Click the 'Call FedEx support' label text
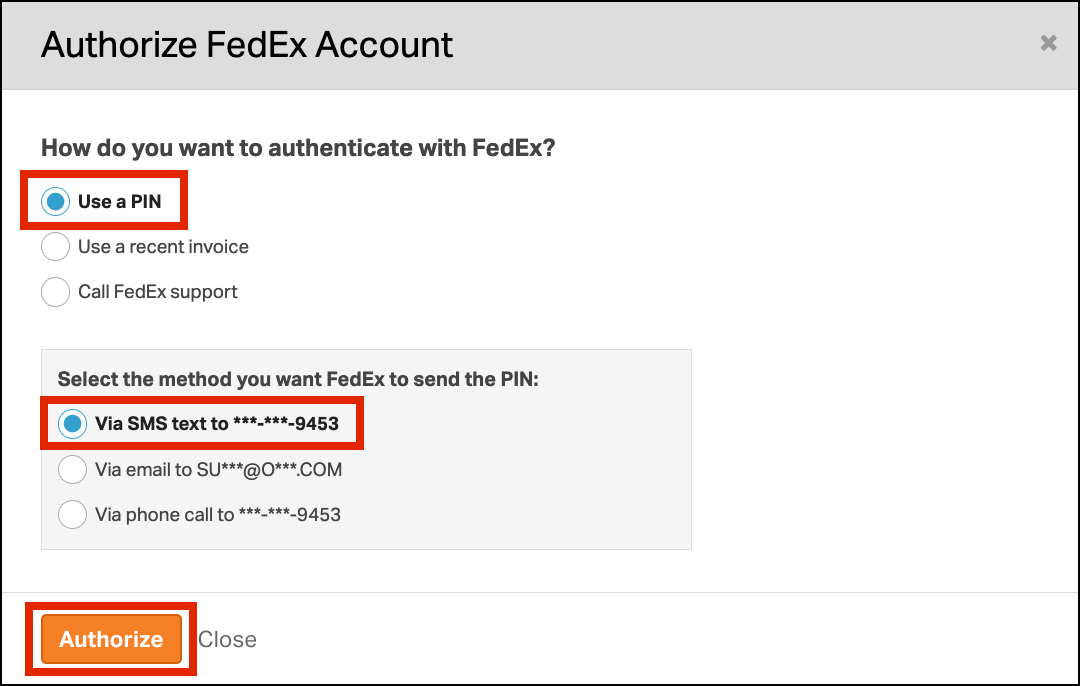1080x686 pixels. coord(158,292)
